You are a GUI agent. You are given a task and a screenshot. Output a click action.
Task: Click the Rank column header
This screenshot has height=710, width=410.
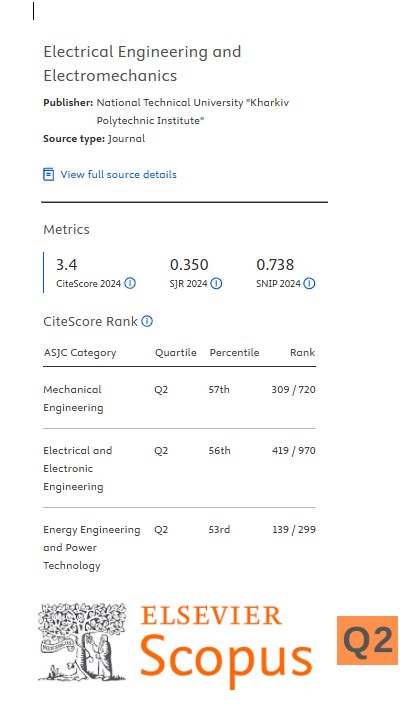(303, 352)
